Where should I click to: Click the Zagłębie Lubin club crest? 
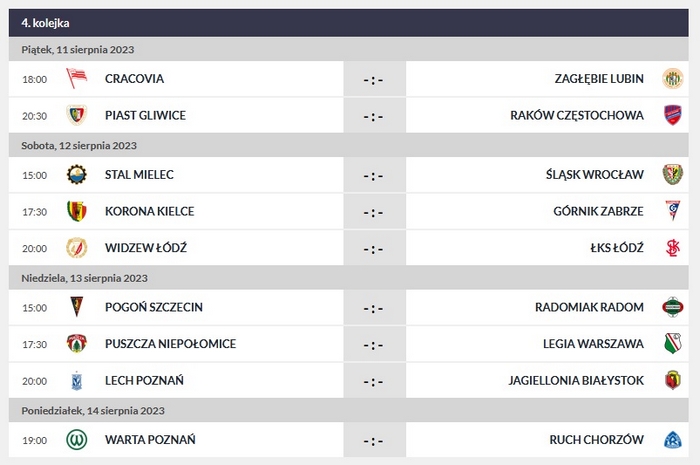[672, 79]
